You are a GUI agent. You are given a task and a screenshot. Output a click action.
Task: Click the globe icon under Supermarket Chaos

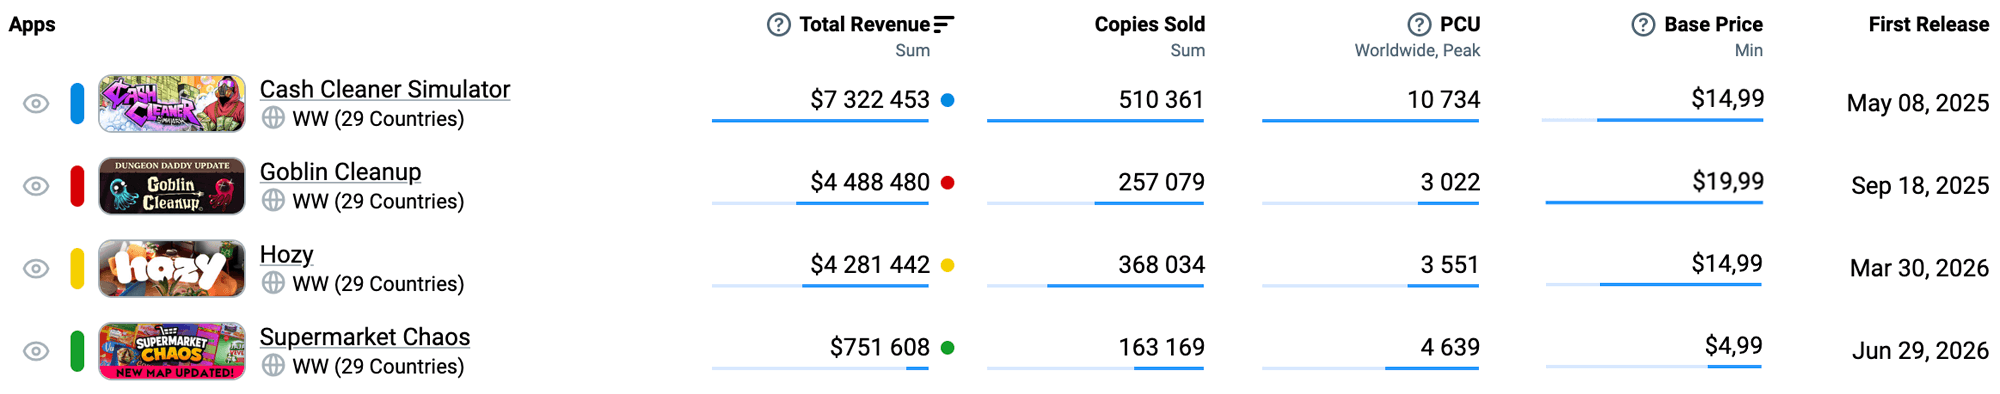[273, 366]
